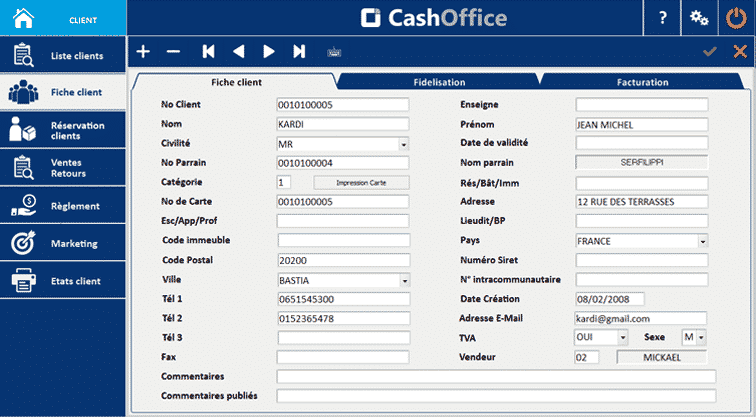Cancel changes with orange X icon
Image resolution: width=756 pixels, height=417 pixels.
740,51
